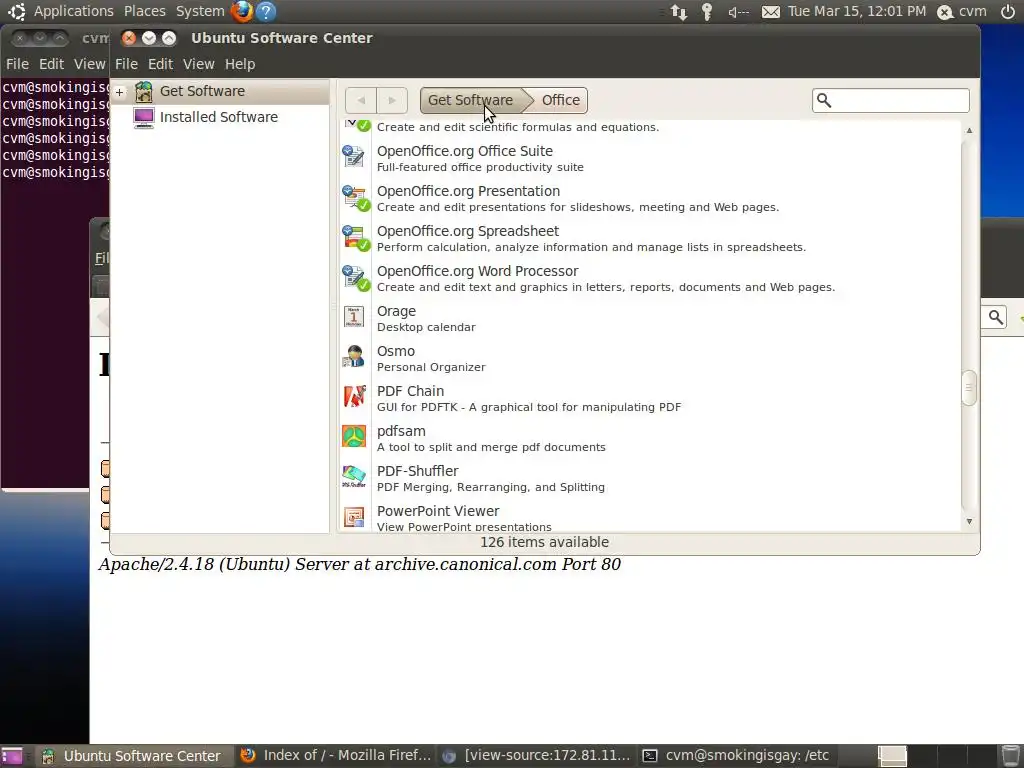Click the PowerPoint Viewer icon

coord(354,517)
